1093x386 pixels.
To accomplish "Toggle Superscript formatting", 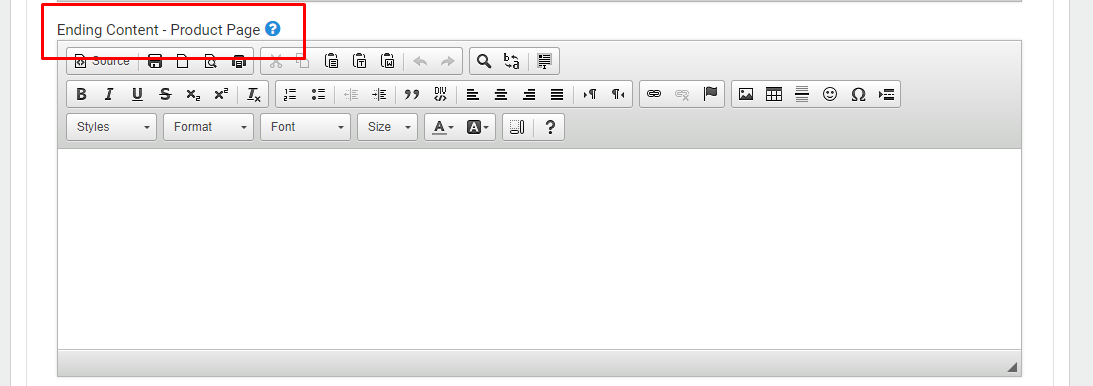I will coord(221,94).
